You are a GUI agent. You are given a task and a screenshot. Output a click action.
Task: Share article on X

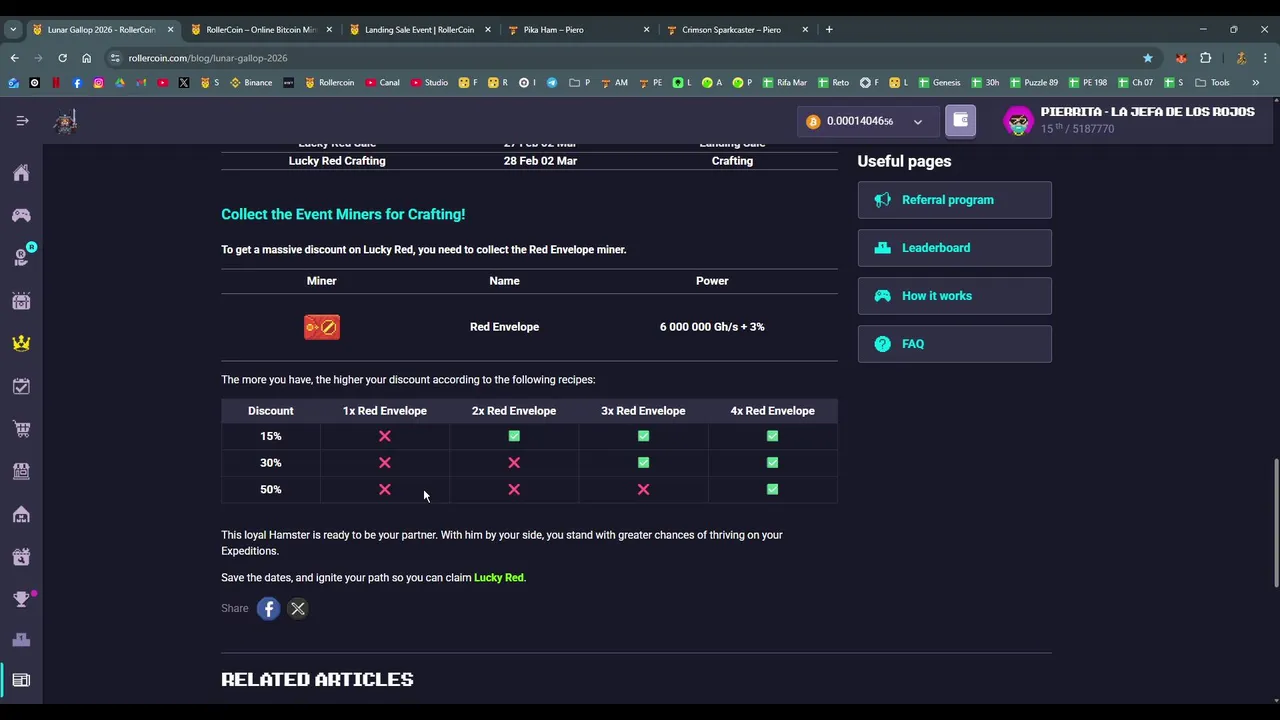point(298,608)
